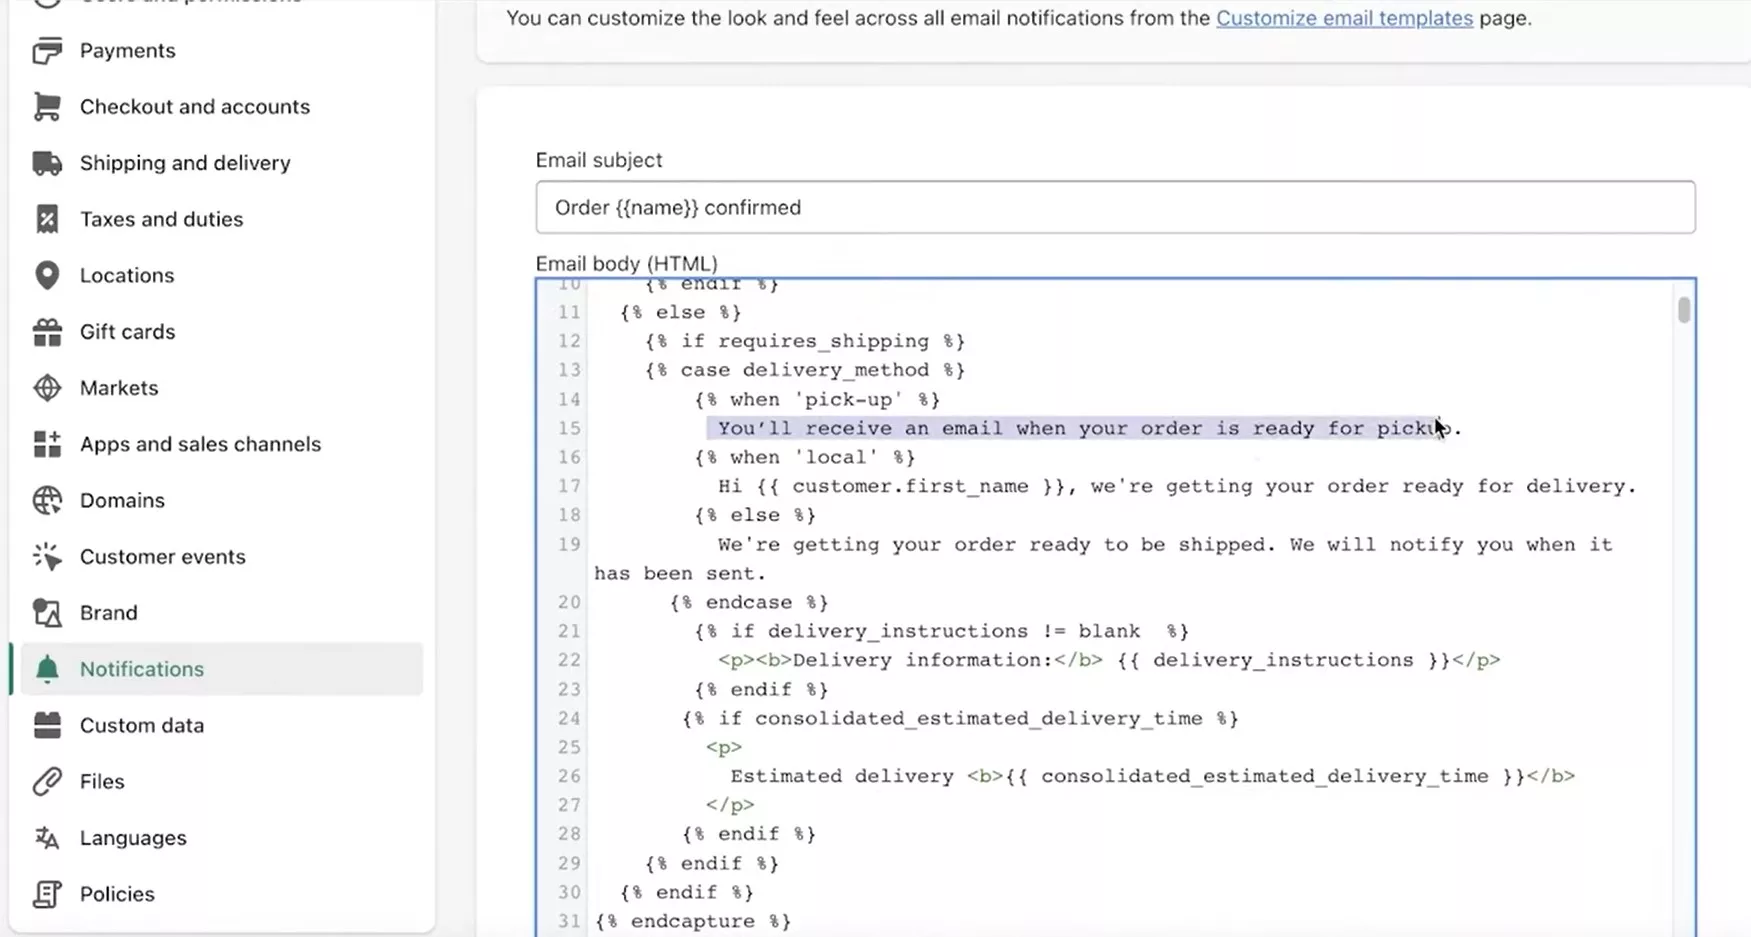1751x937 pixels.
Task: Click the Gift cards present icon
Action: click(x=47, y=332)
